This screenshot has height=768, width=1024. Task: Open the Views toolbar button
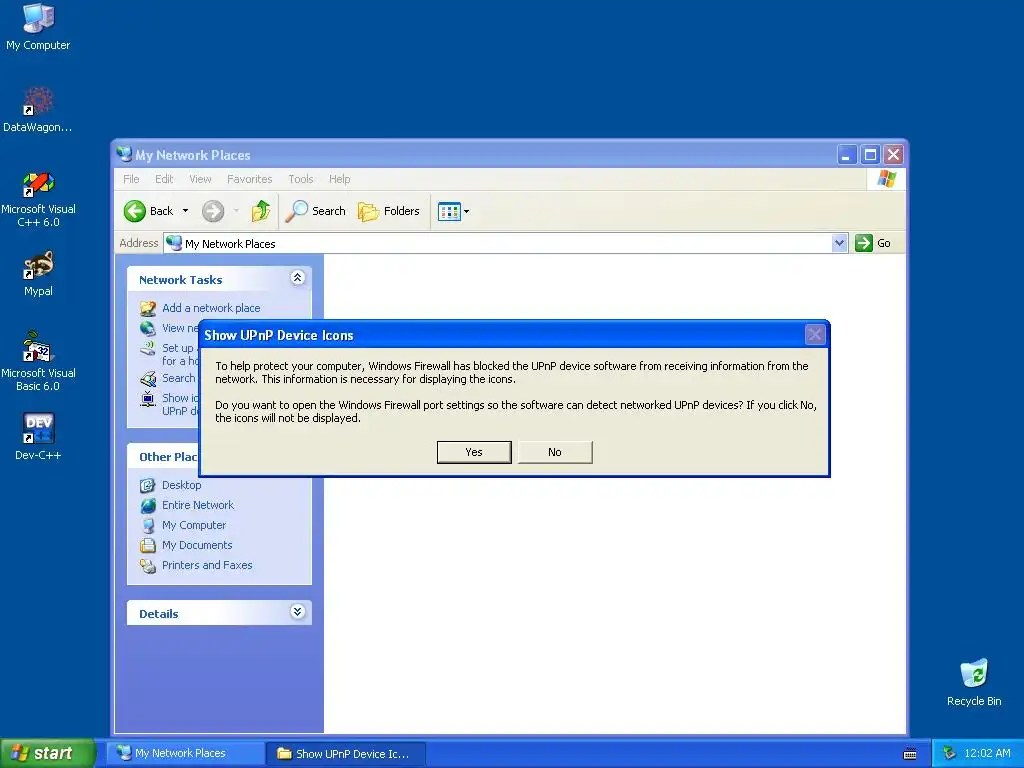click(449, 212)
